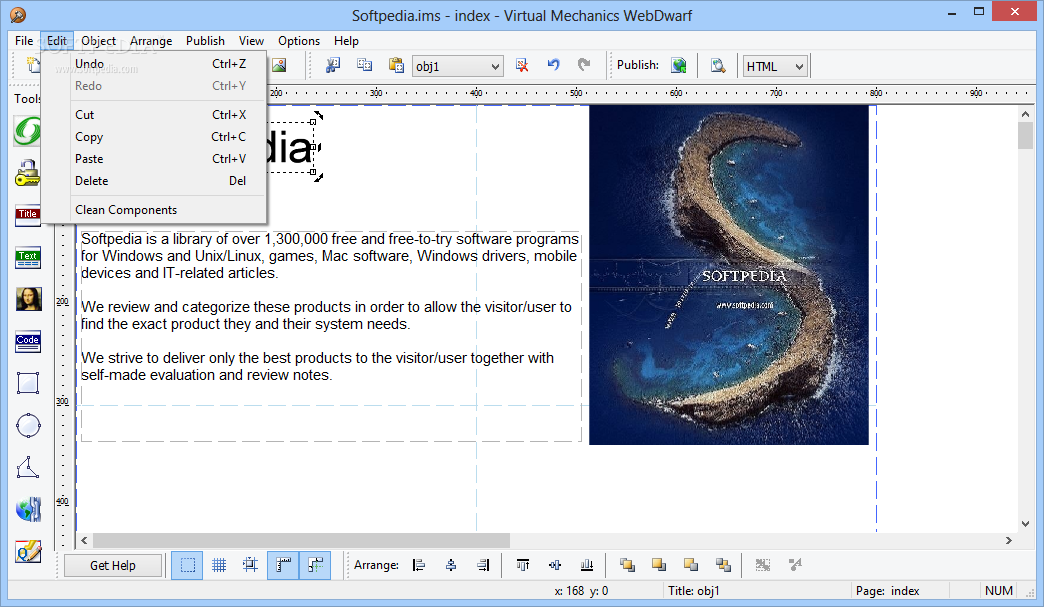
Task: Align objects to the bottom edge
Action: (587, 565)
